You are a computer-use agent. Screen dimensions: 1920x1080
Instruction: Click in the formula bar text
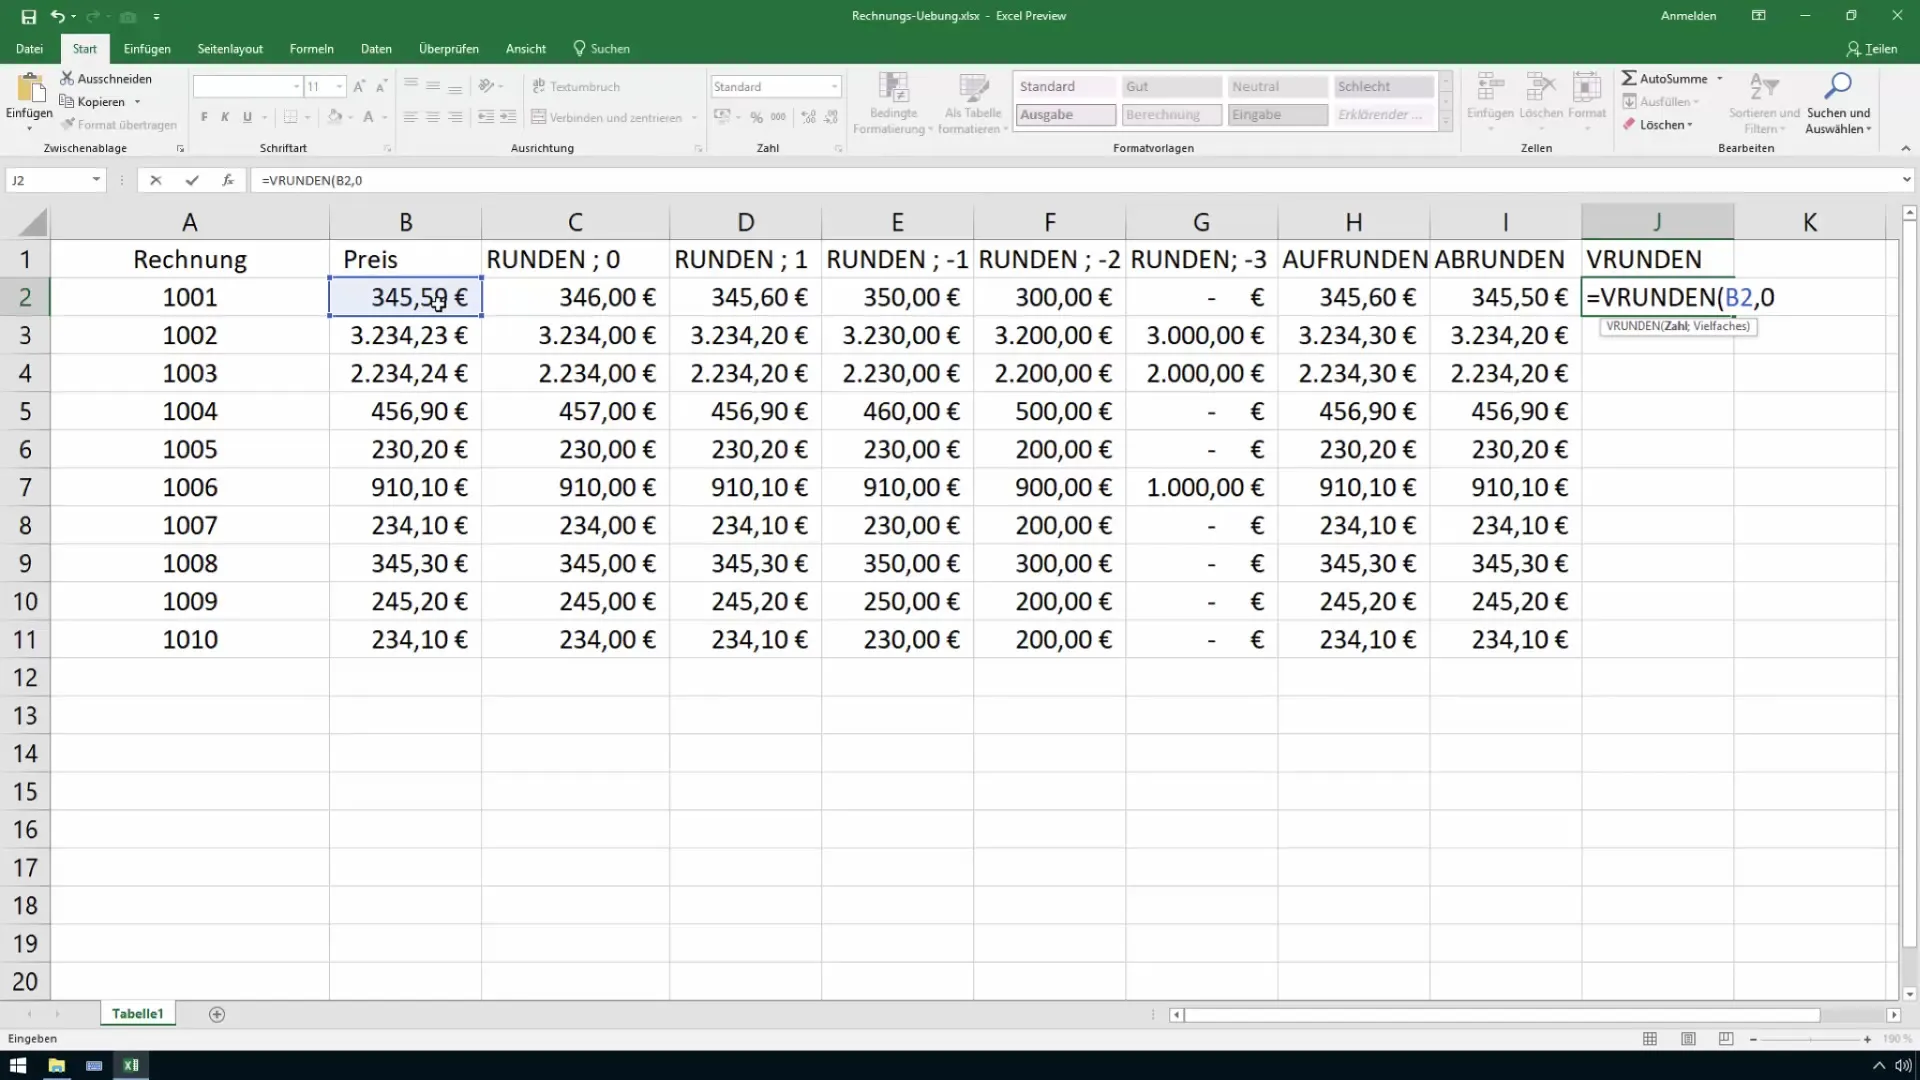(x=312, y=180)
